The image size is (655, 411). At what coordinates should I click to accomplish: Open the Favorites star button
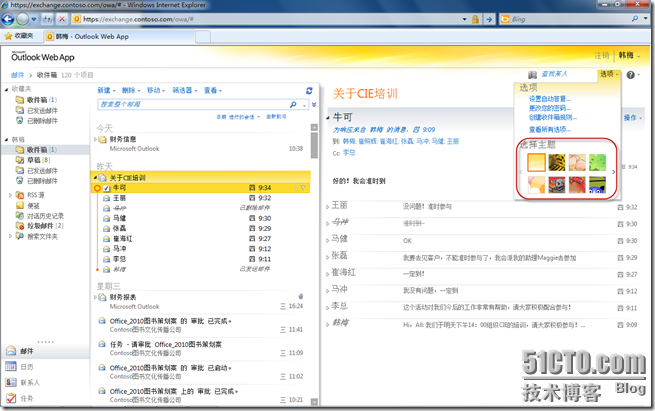point(18,36)
